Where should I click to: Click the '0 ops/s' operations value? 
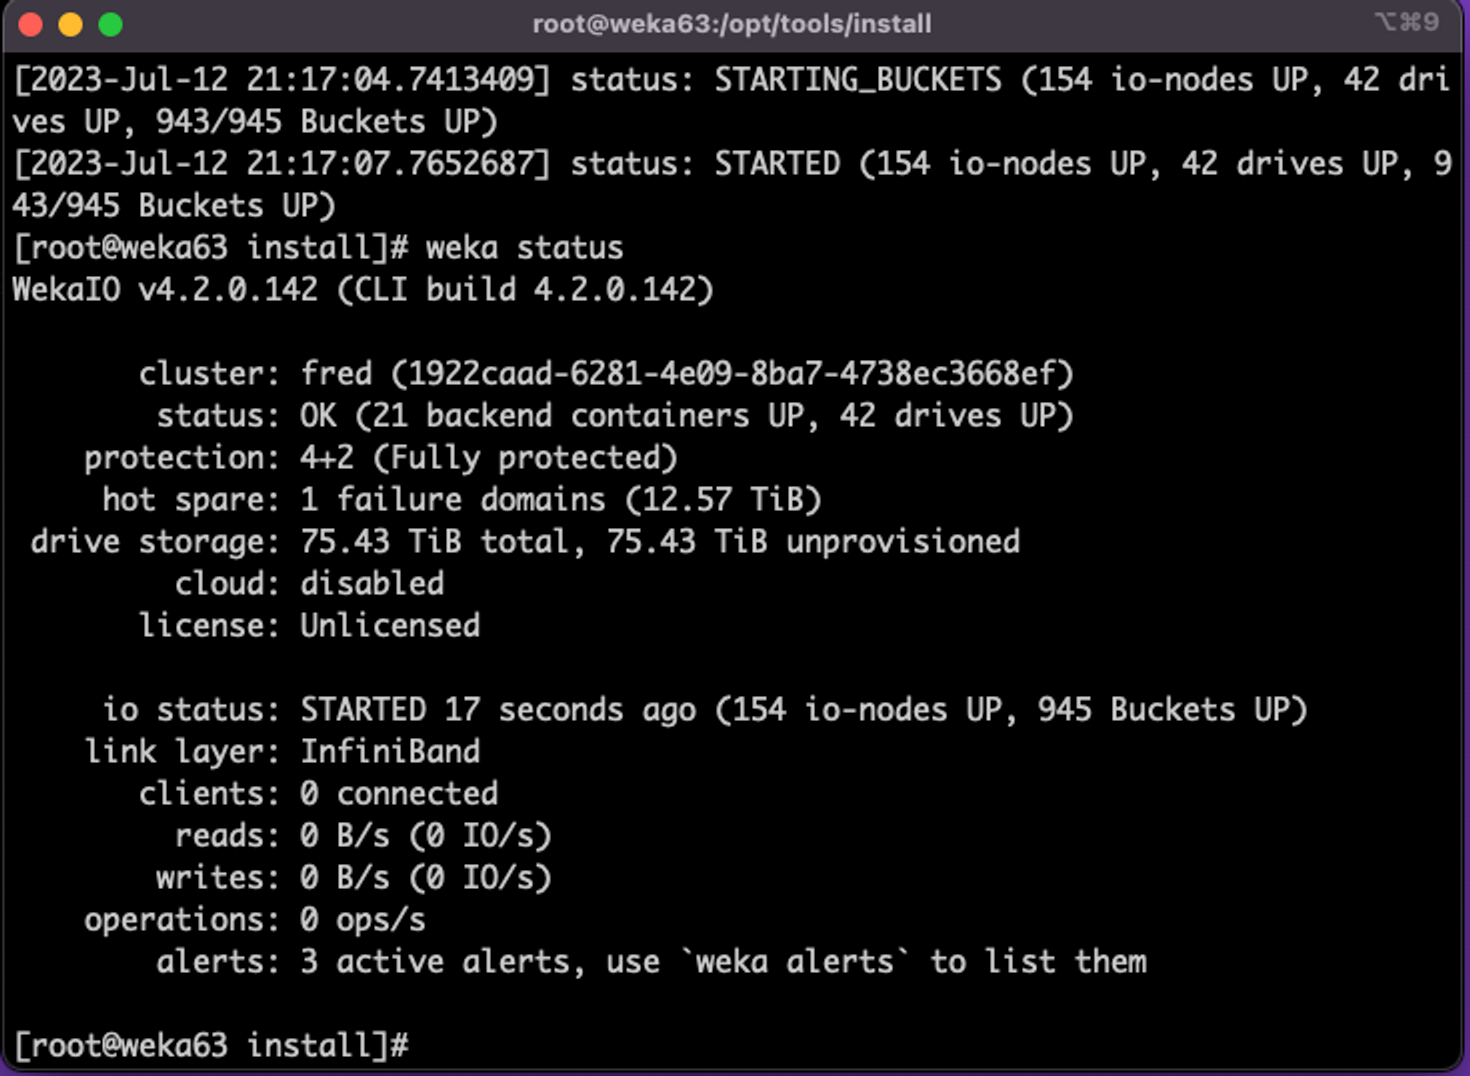[363, 920]
